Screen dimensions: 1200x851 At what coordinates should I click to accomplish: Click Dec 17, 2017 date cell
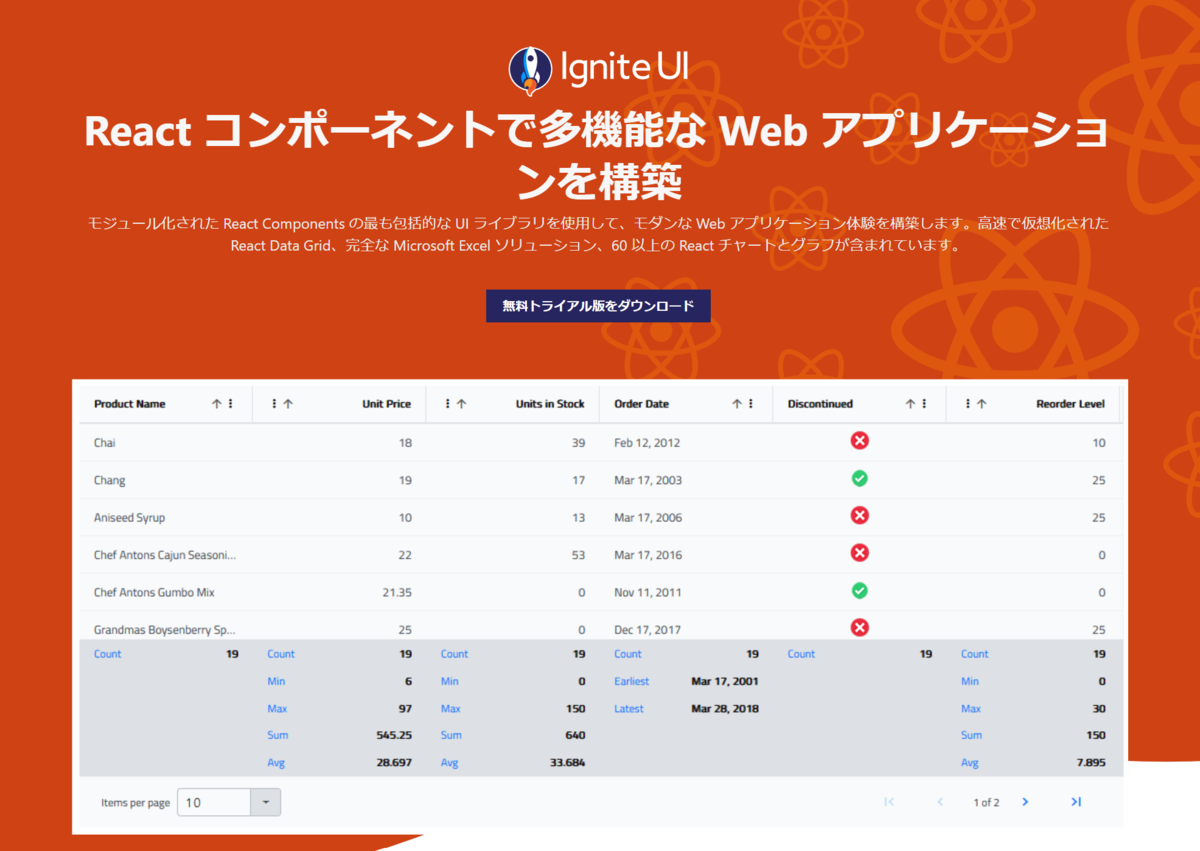point(648,630)
